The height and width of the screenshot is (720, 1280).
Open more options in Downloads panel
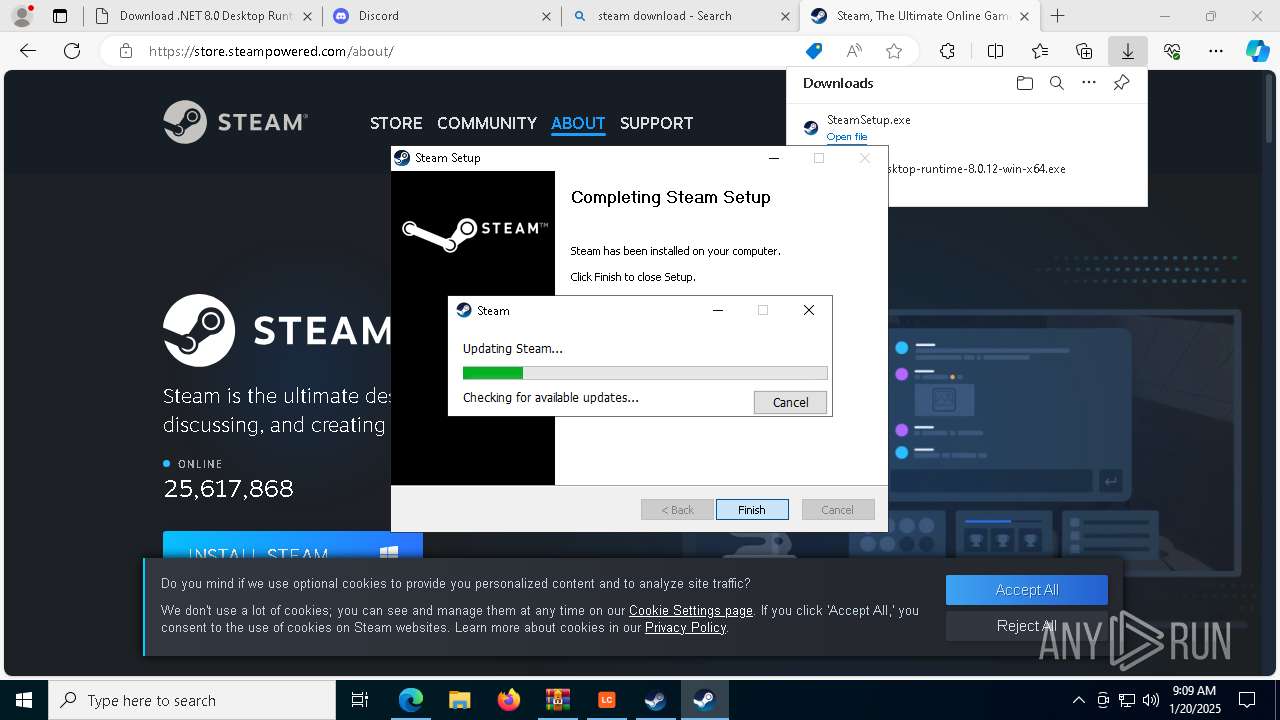(x=1089, y=83)
